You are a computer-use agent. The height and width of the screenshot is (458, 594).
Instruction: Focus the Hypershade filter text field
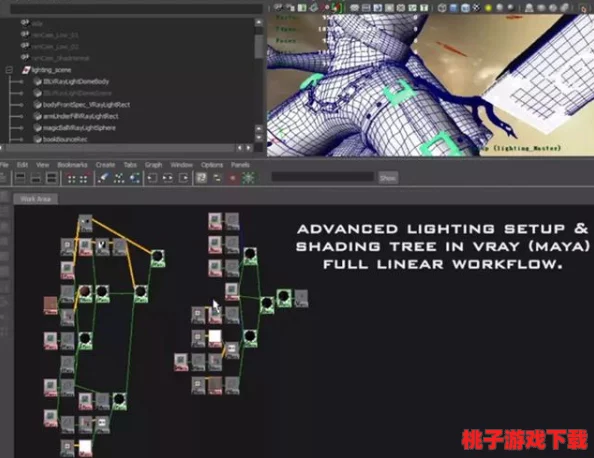coord(323,177)
